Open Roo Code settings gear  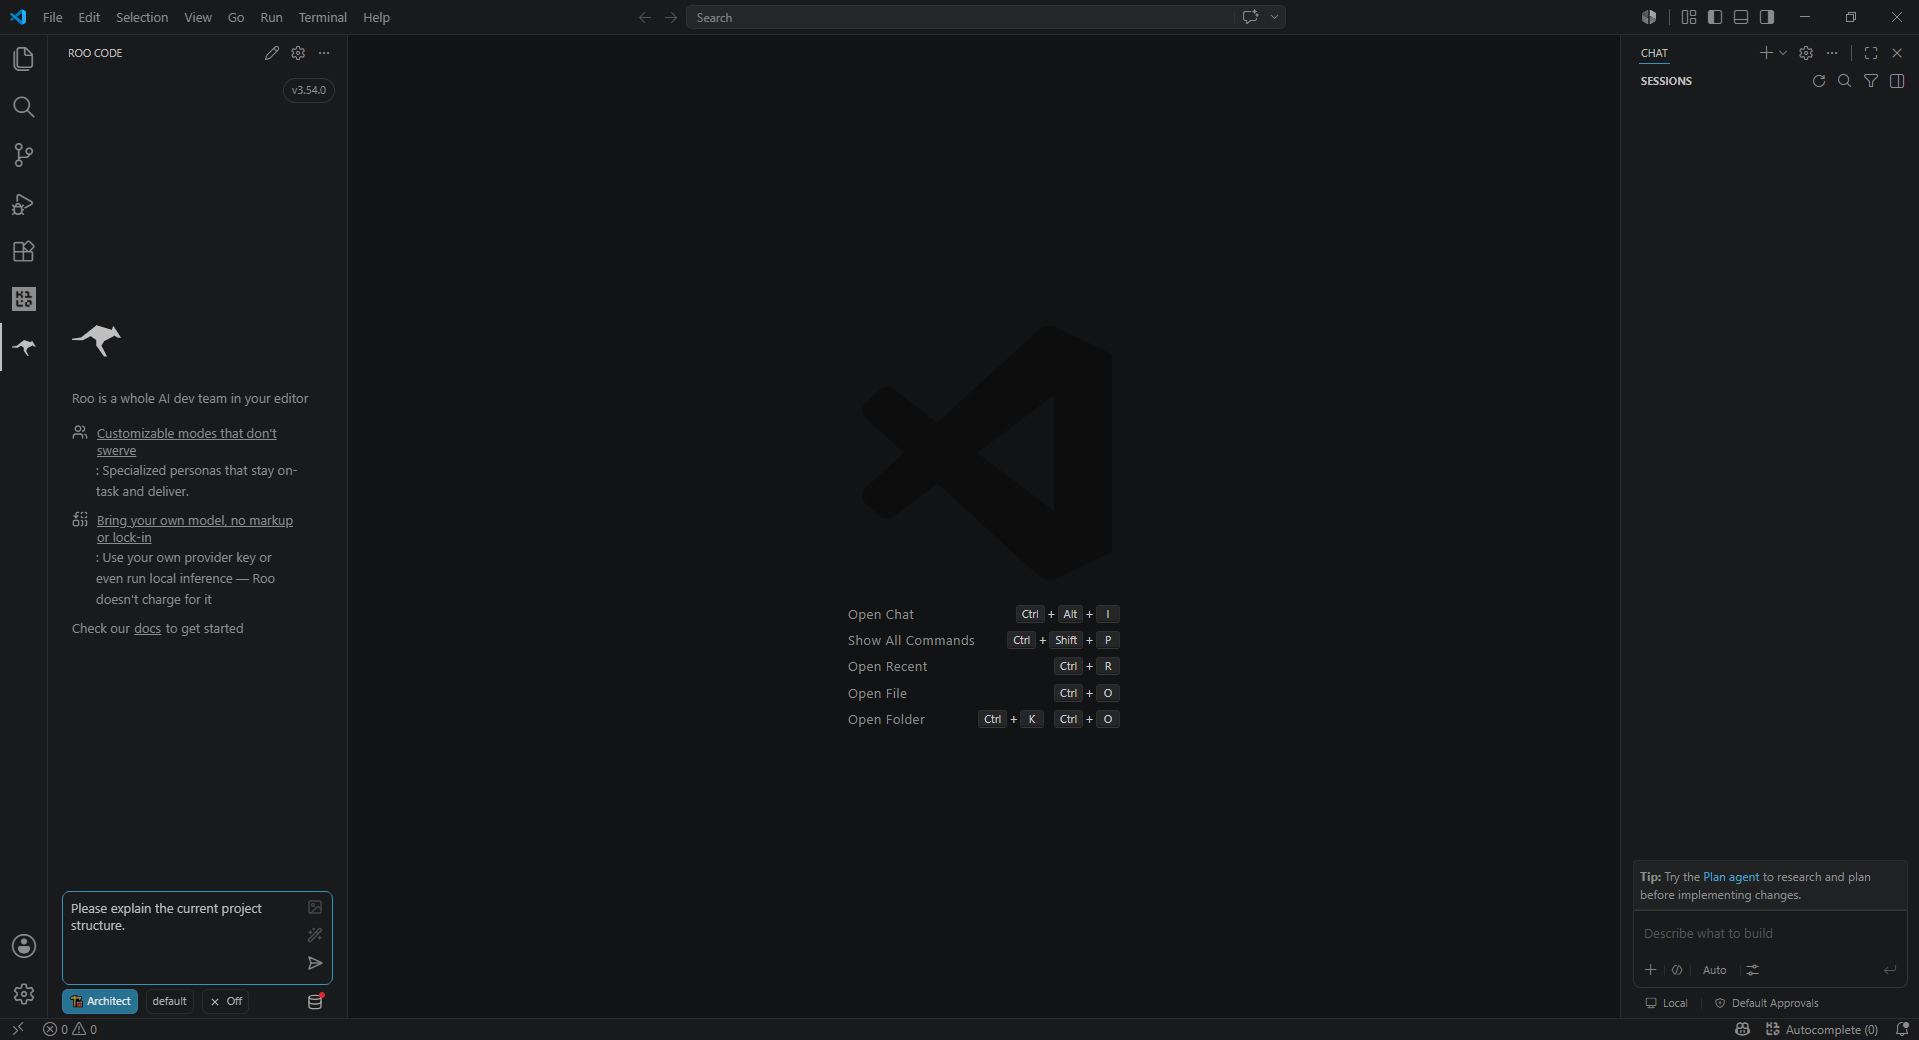298,53
